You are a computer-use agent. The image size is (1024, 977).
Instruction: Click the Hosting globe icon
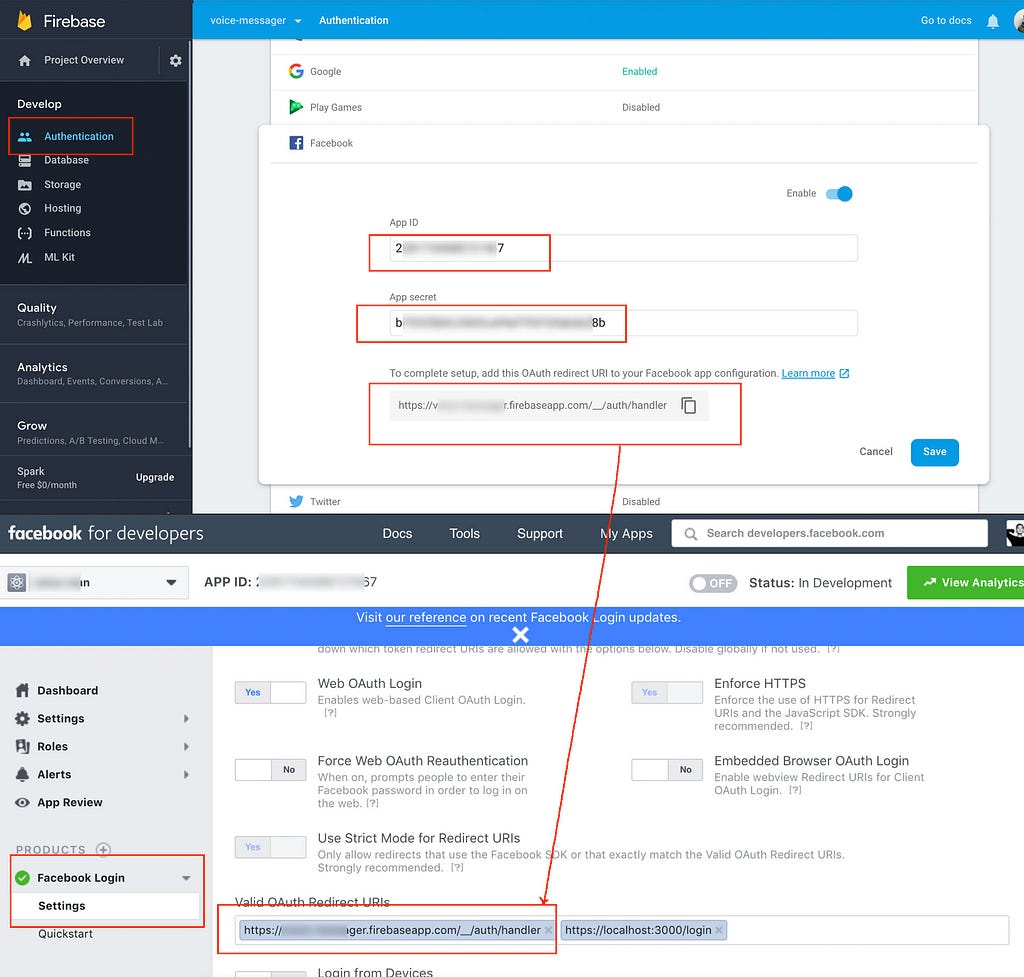[25, 209]
